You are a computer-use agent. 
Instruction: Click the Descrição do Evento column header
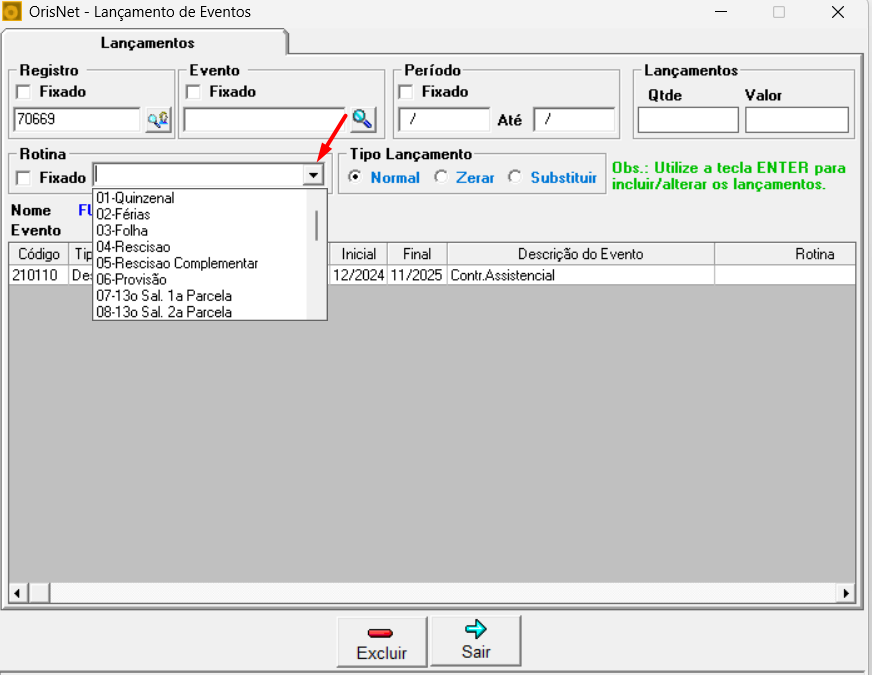pos(580,254)
